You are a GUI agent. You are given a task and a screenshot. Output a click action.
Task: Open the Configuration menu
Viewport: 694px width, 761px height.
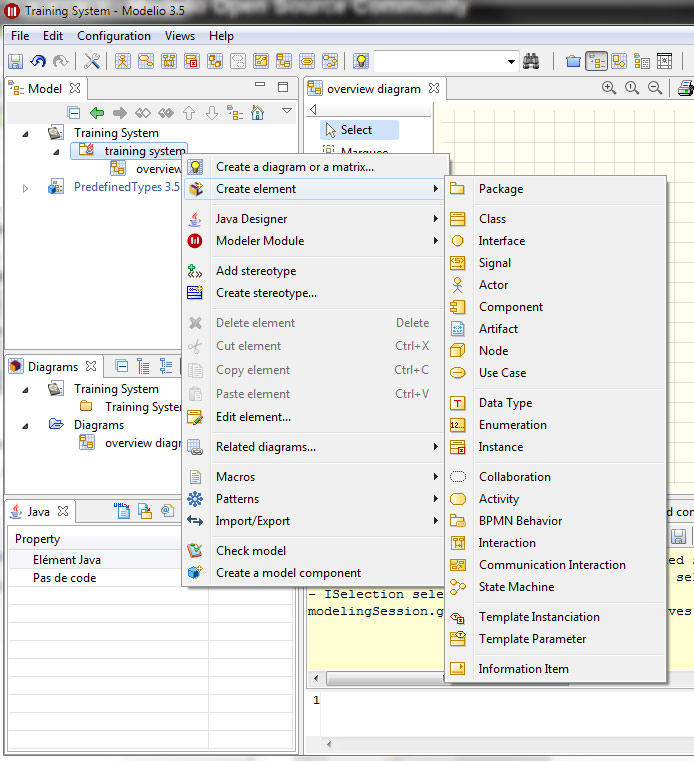pyautogui.click(x=114, y=36)
